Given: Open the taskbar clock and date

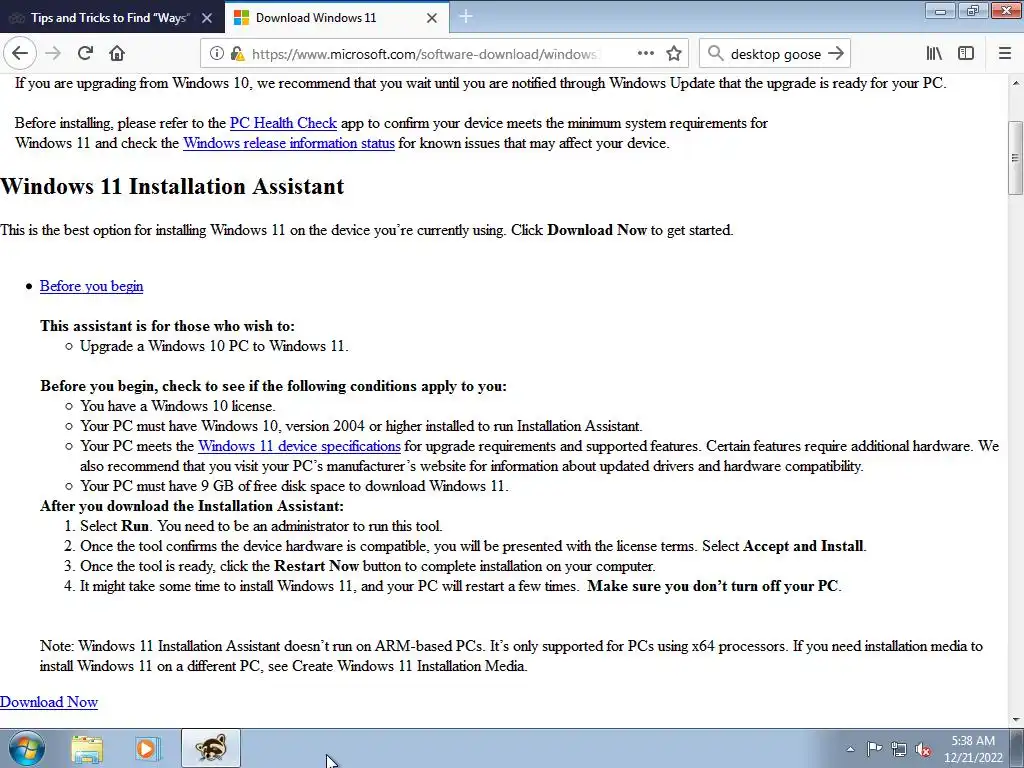Looking at the screenshot, I should 973,749.
